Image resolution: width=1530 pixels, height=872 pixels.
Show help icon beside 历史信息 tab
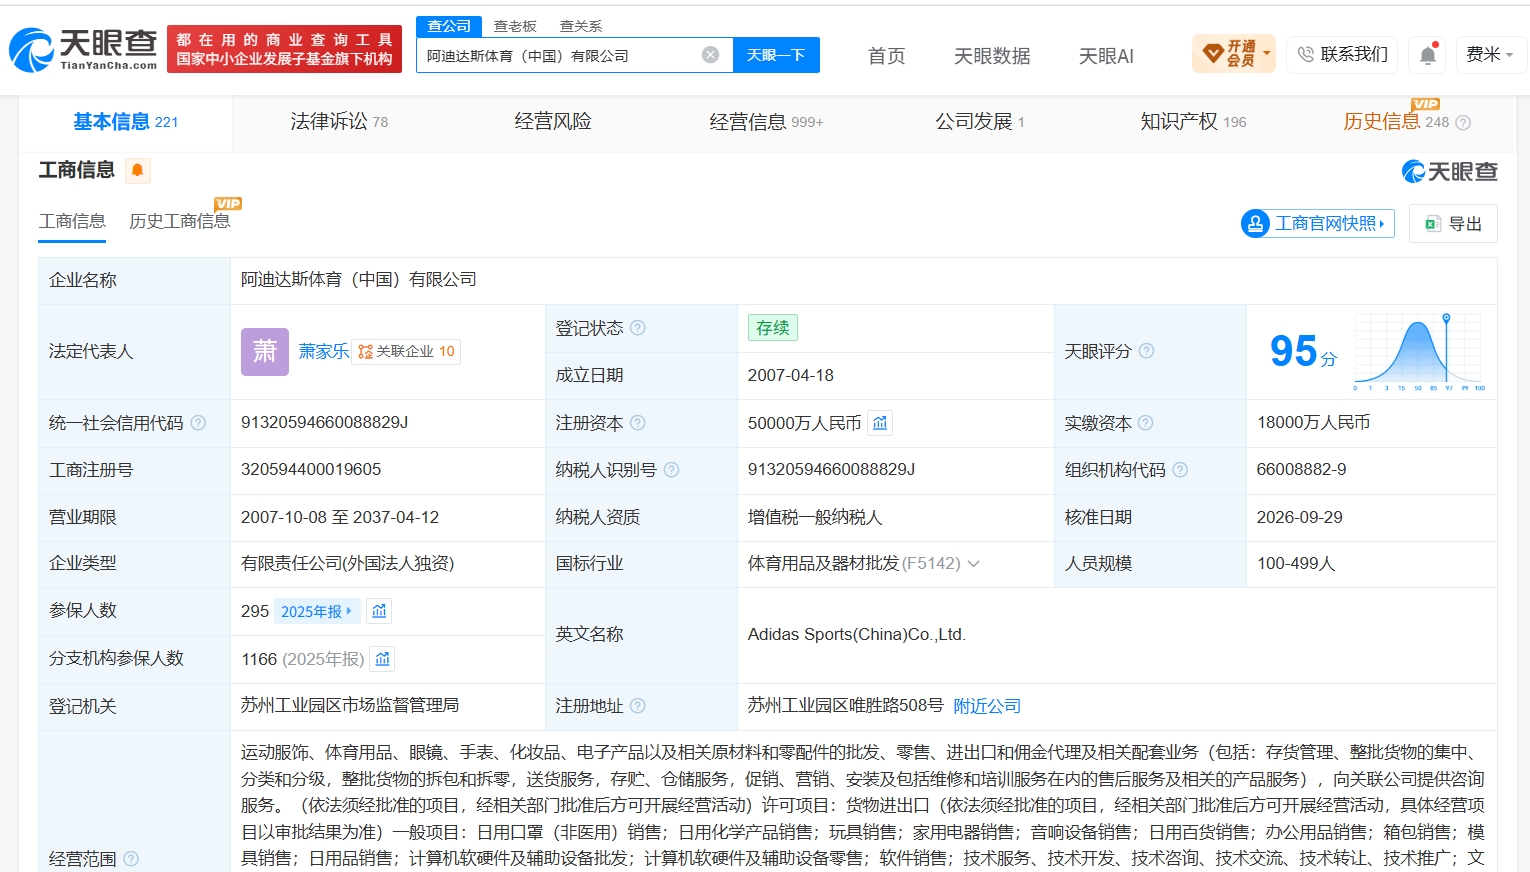point(1463,122)
